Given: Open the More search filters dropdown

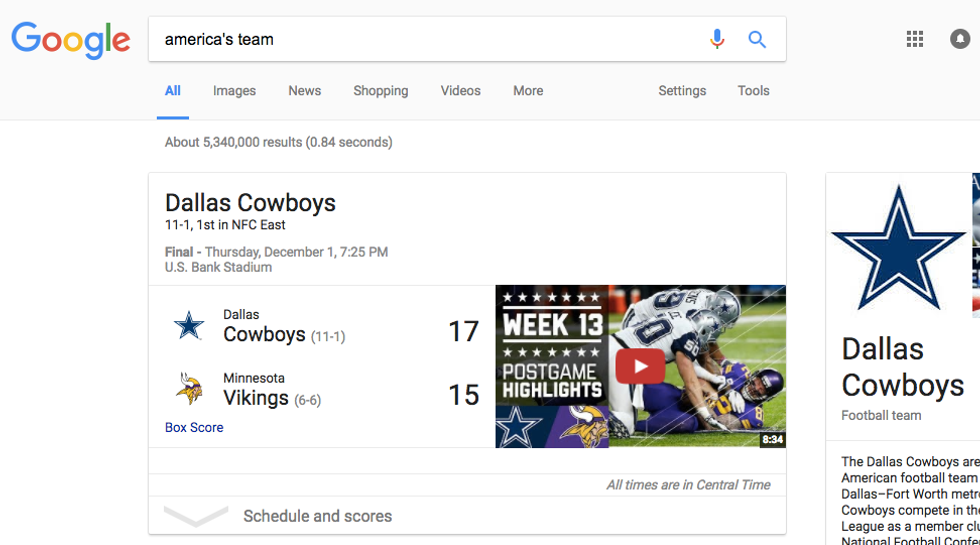Looking at the screenshot, I should coord(528,91).
